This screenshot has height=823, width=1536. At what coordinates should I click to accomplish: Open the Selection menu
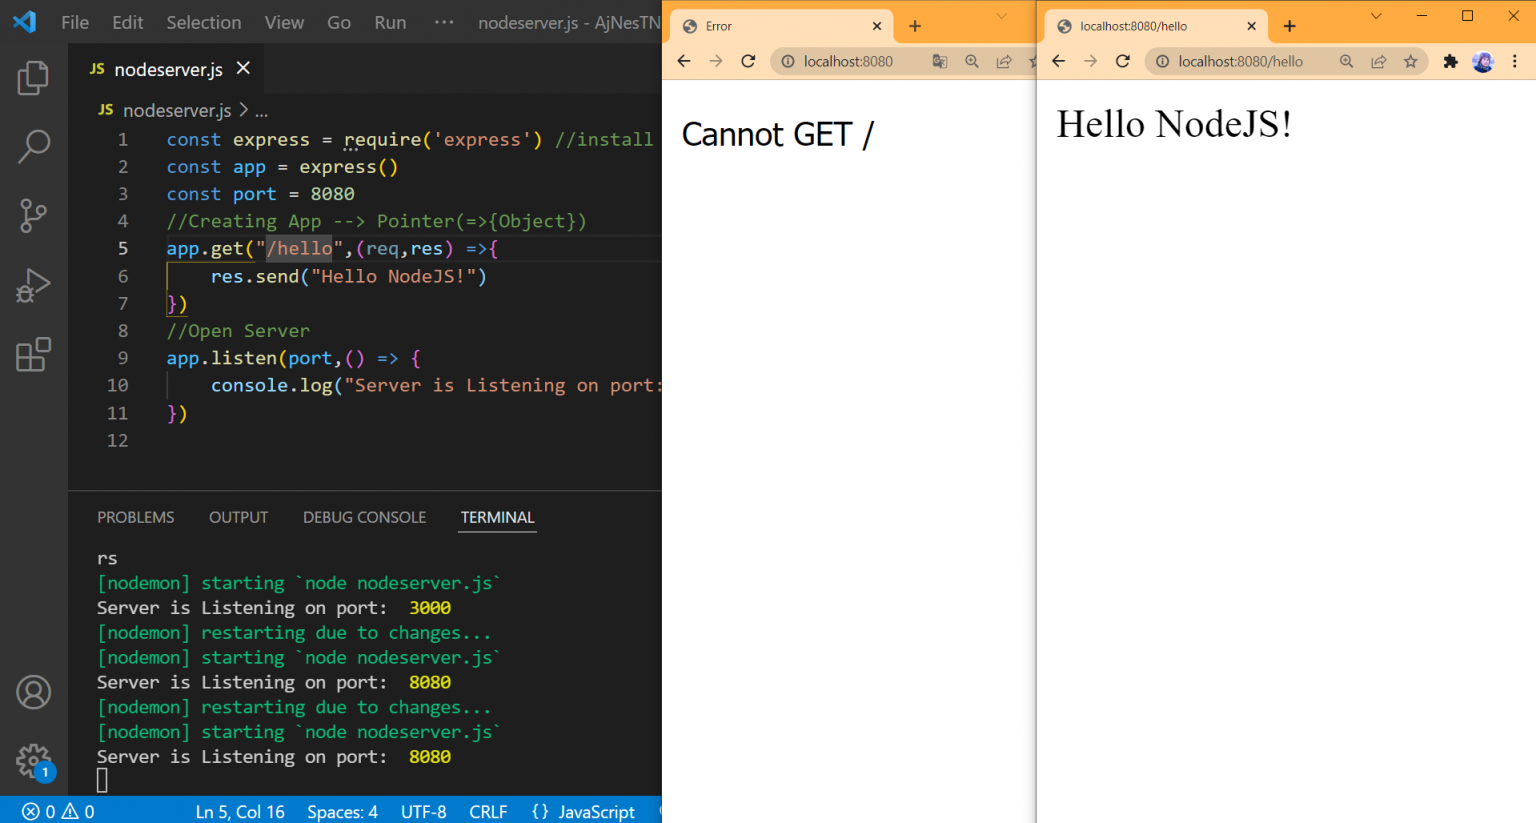click(x=203, y=22)
